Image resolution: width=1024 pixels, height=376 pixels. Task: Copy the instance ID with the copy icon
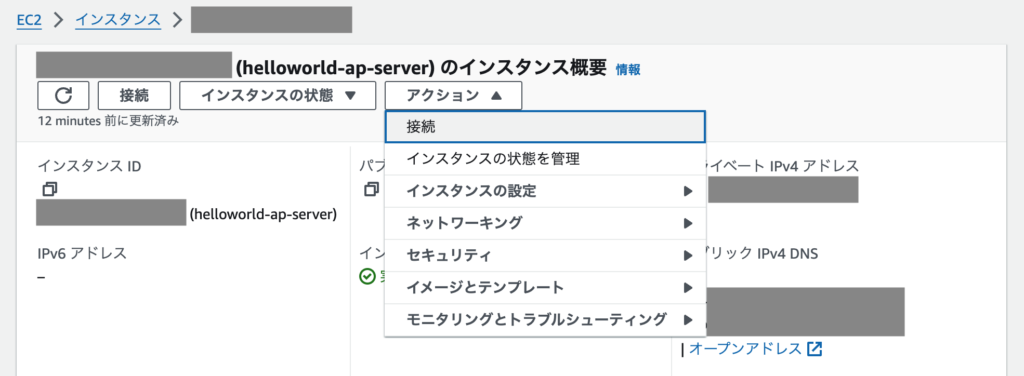coord(50,189)
